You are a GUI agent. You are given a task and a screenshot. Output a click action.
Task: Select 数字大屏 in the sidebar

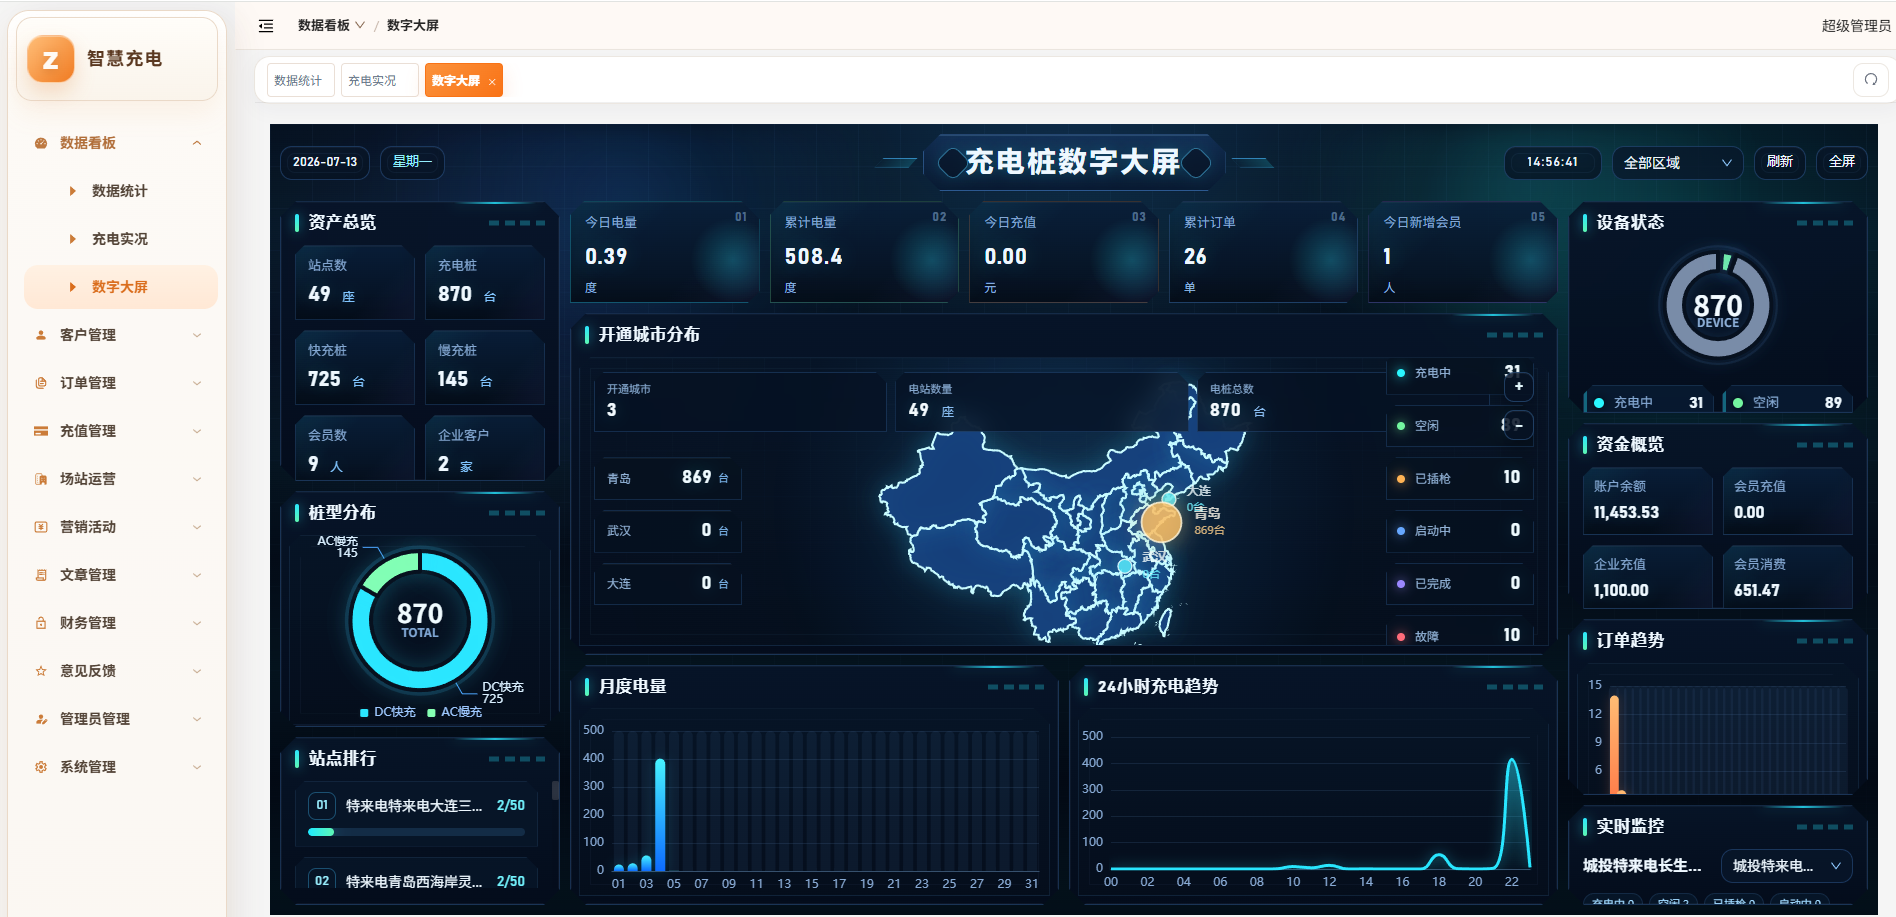pos(120,287)
